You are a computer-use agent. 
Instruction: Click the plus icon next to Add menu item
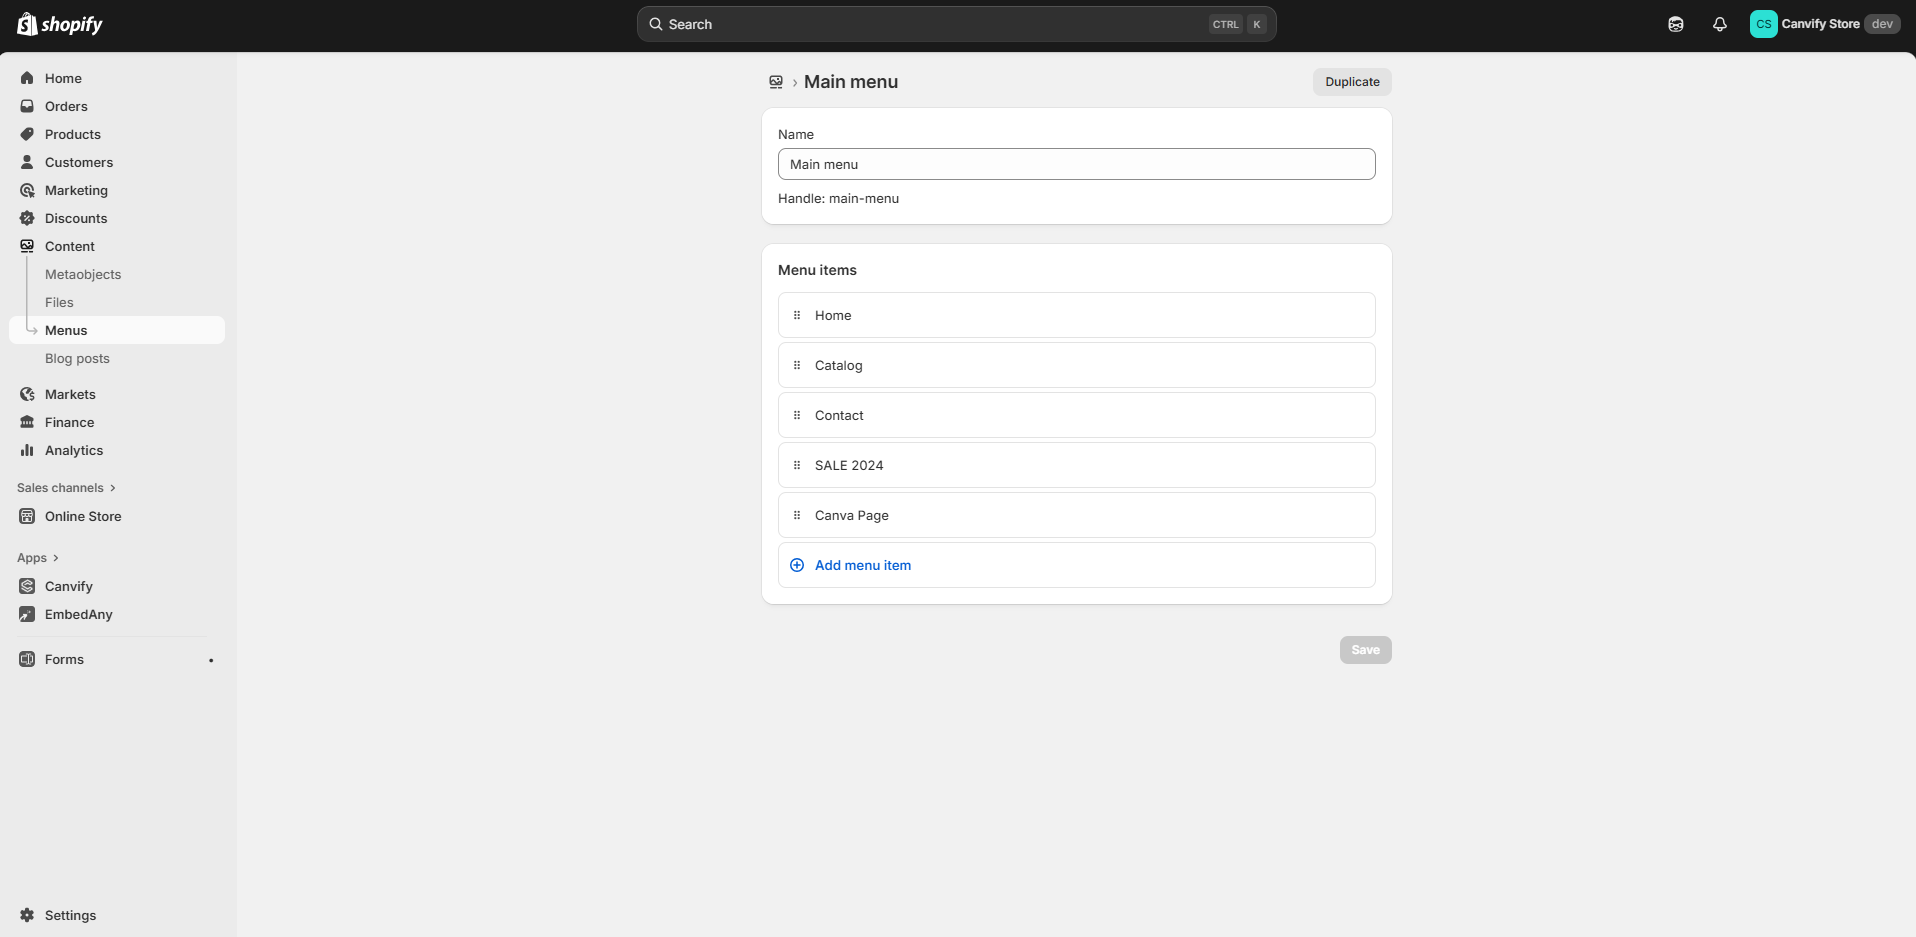pos(797,565)
